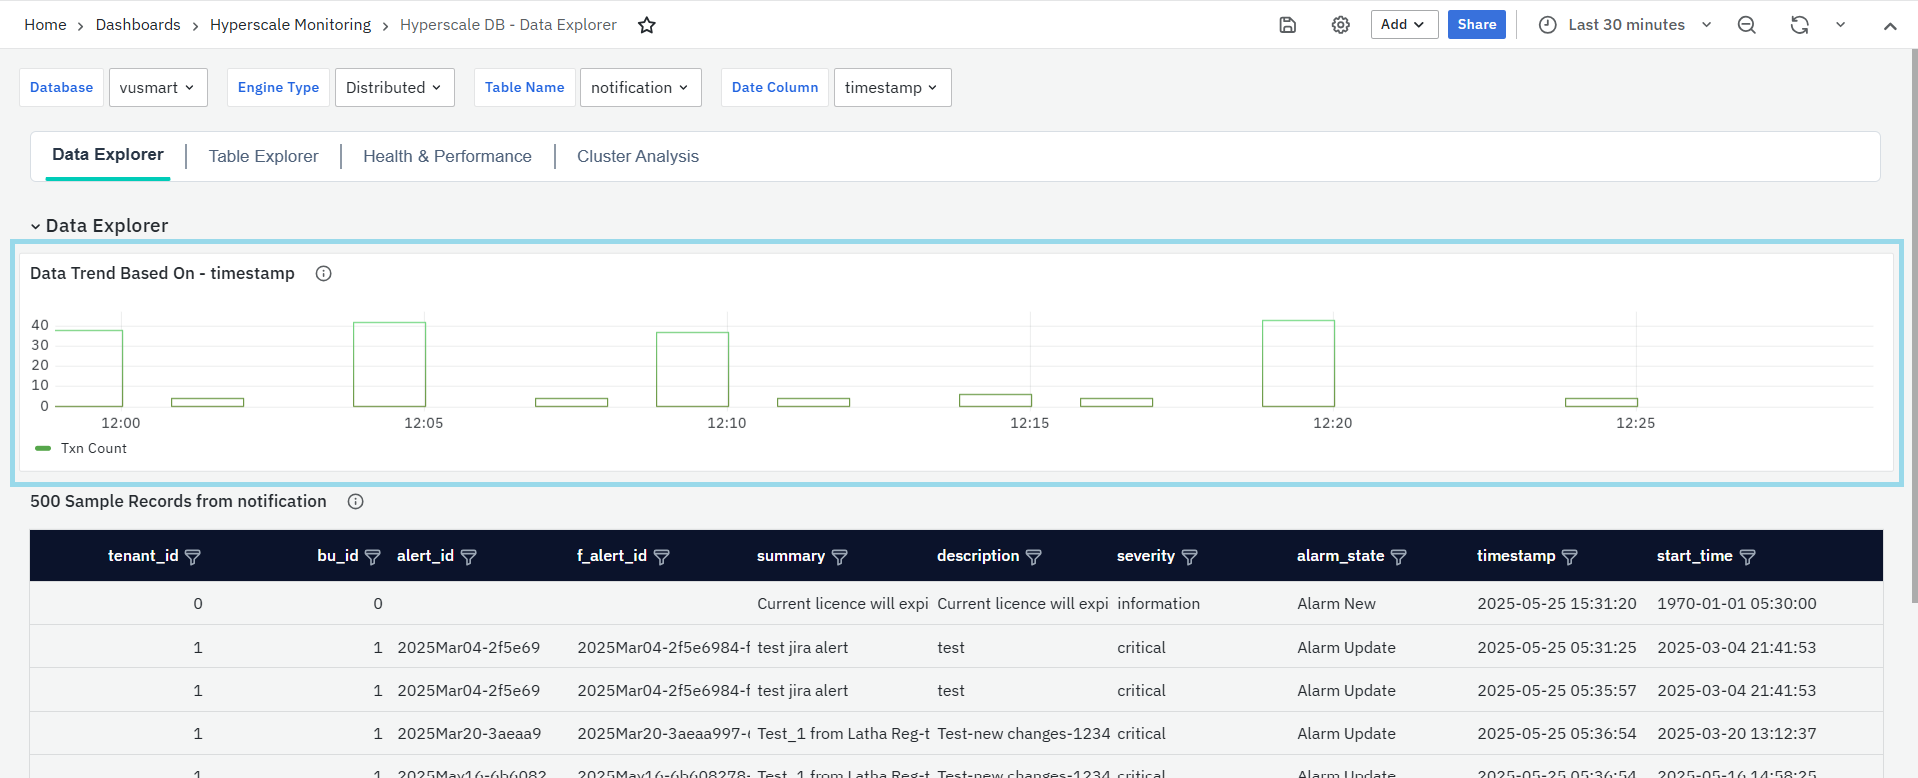Filter the tenant_id column
1918x778 pixels.
pos(193,557)
